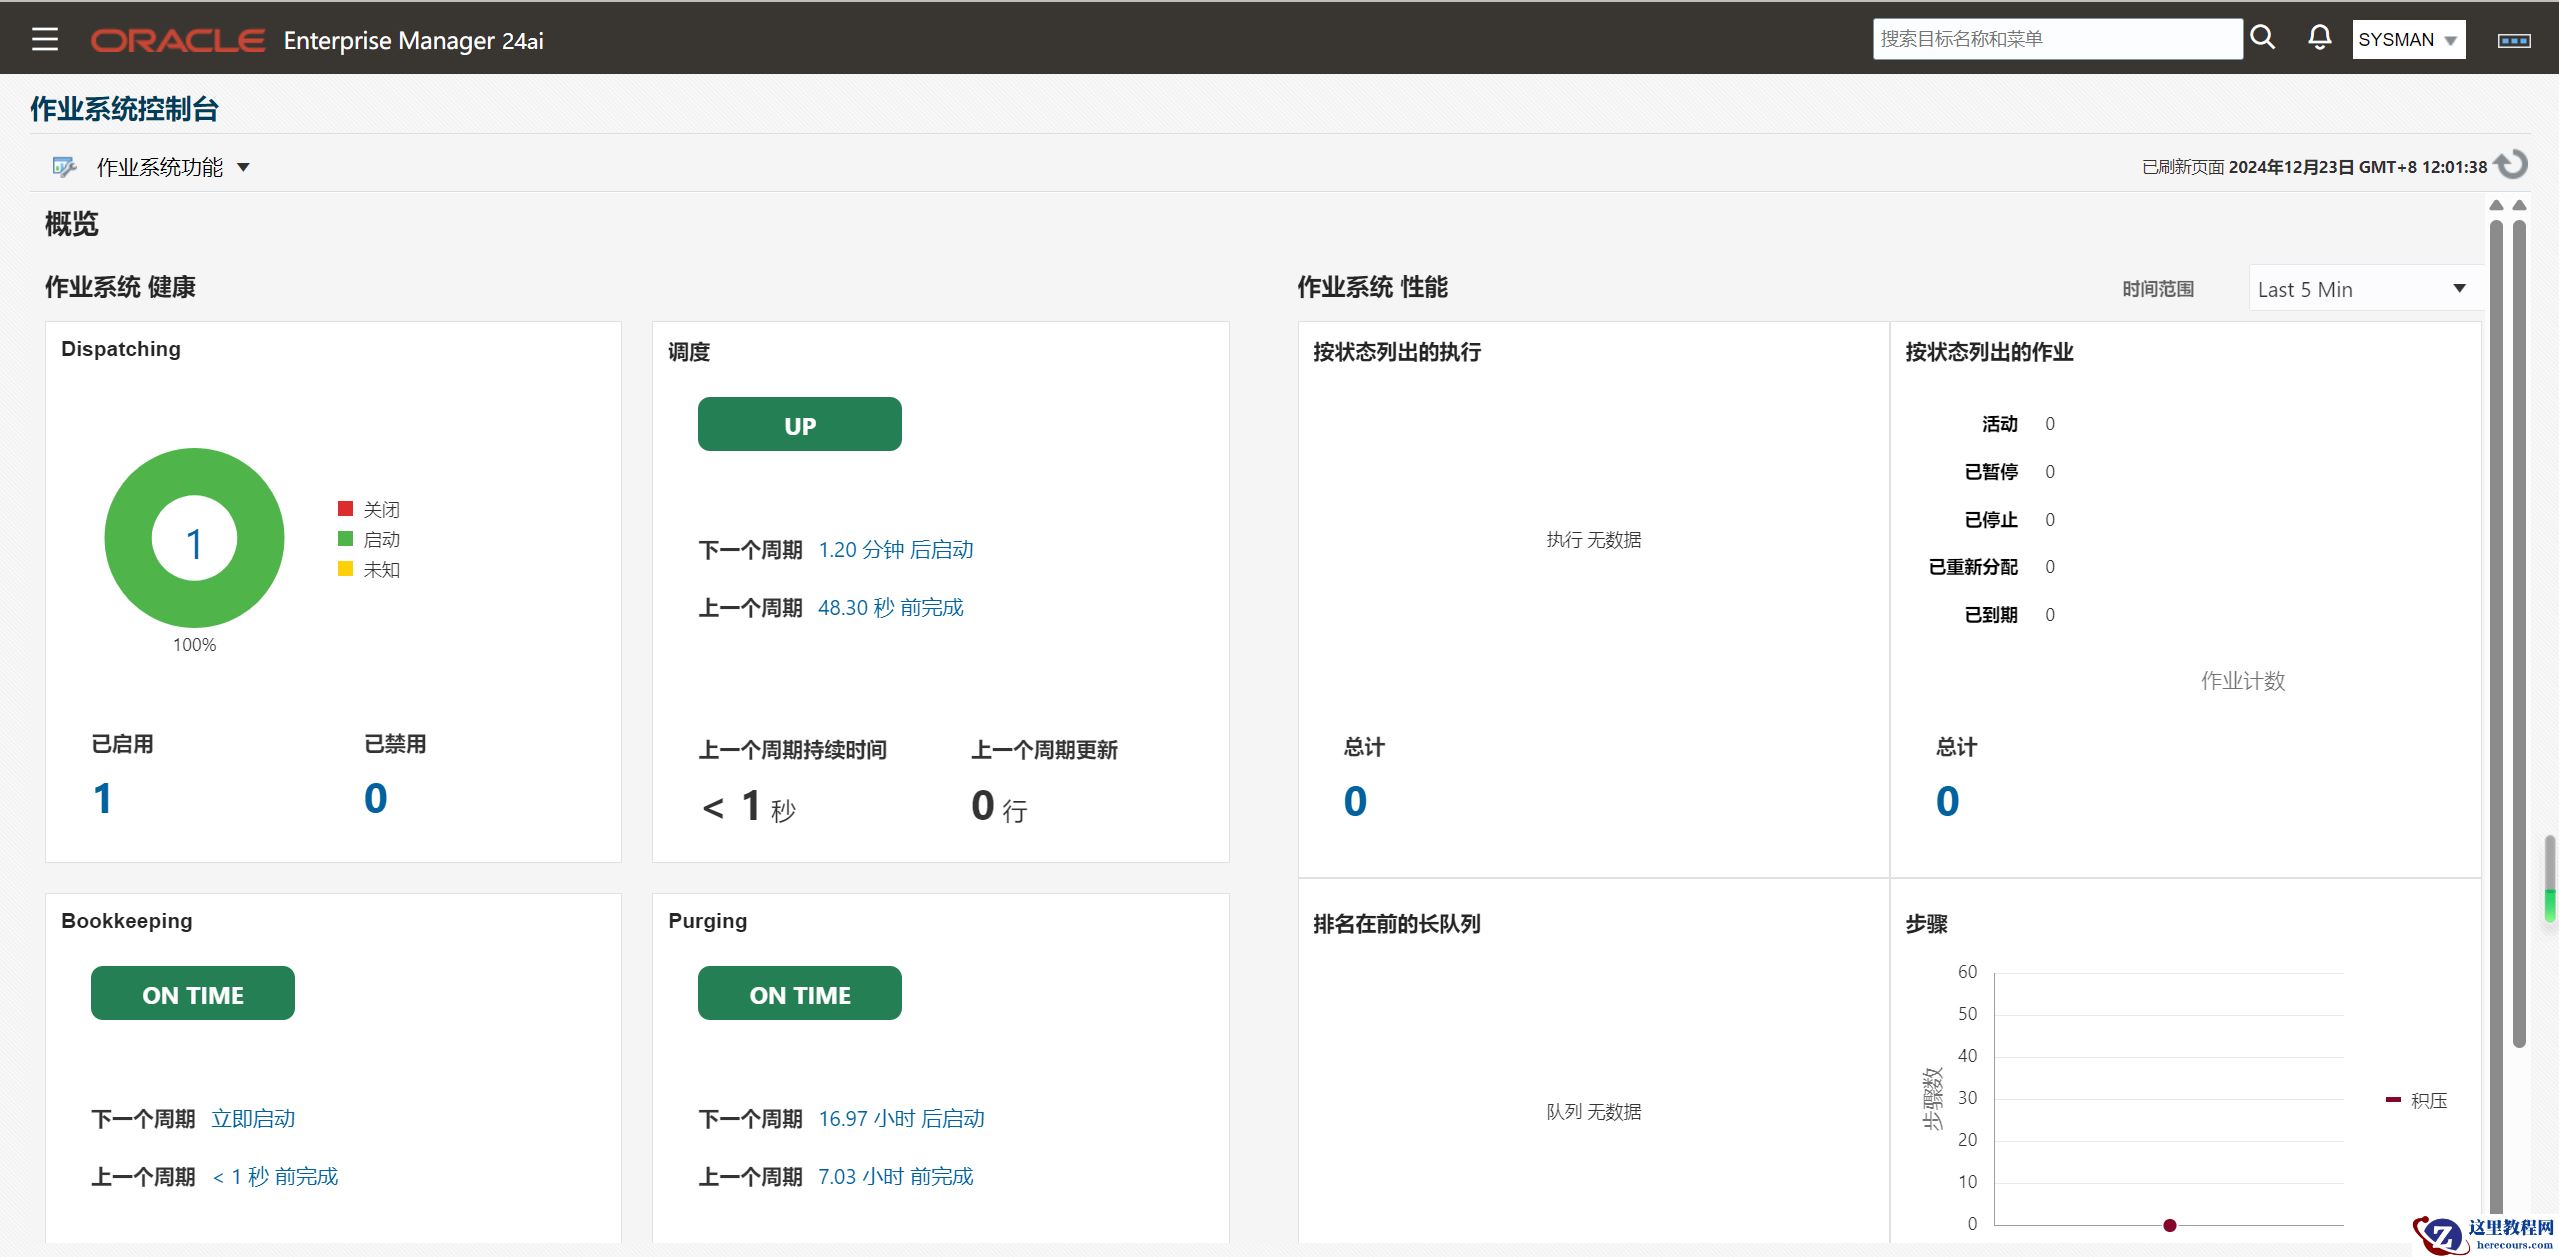Screen dimensions: 2559x1257
Task: Click the UP scheduling status button
Action: [x=799, y=425]
